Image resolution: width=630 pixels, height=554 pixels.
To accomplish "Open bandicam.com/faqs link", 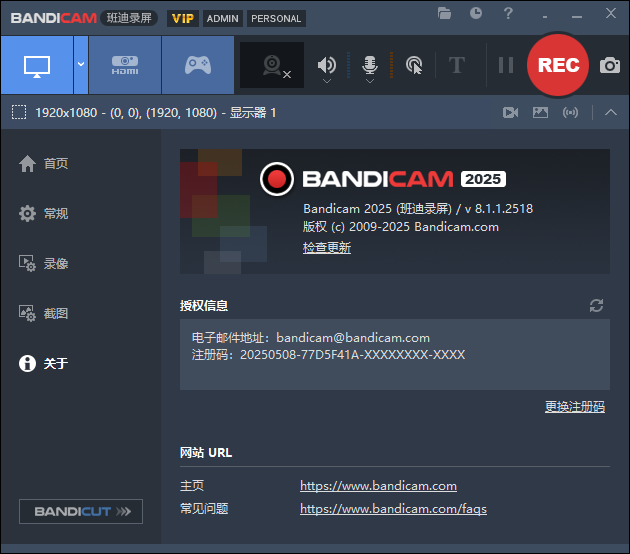I will 393,509.
